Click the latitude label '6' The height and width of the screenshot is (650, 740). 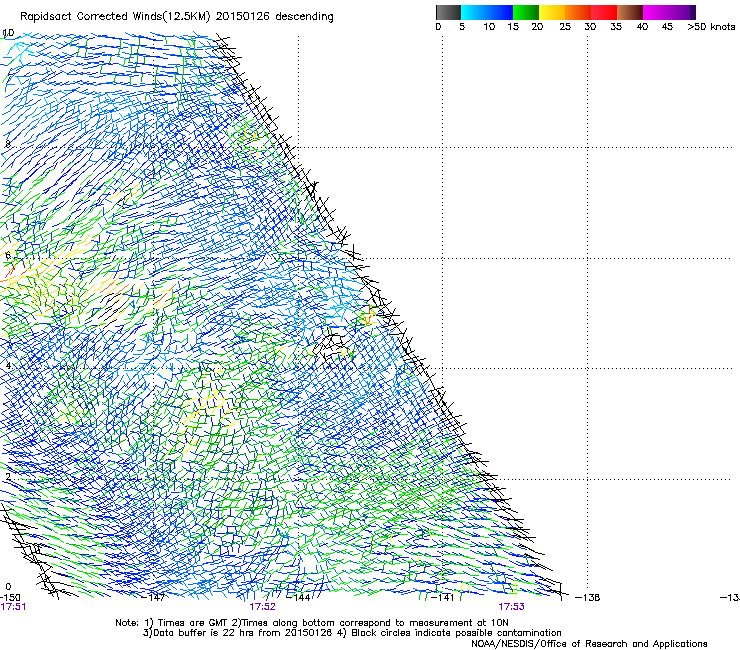[x=7, y=255]
